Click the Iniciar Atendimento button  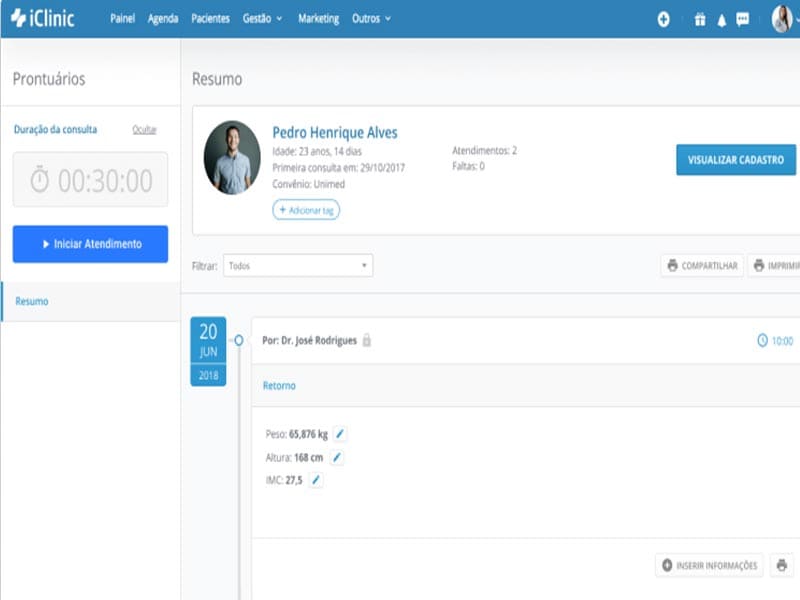point(90,244)
